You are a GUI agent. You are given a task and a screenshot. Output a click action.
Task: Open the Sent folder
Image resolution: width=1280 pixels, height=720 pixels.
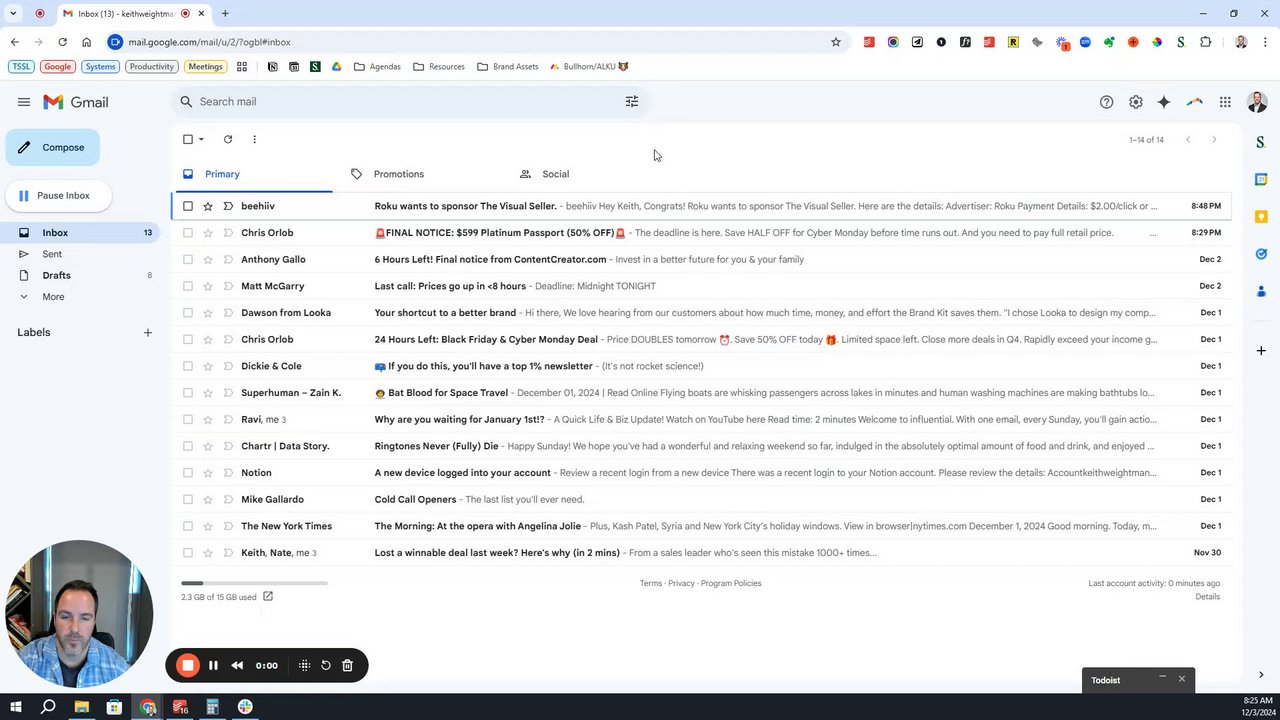click(x=52, y=254)
